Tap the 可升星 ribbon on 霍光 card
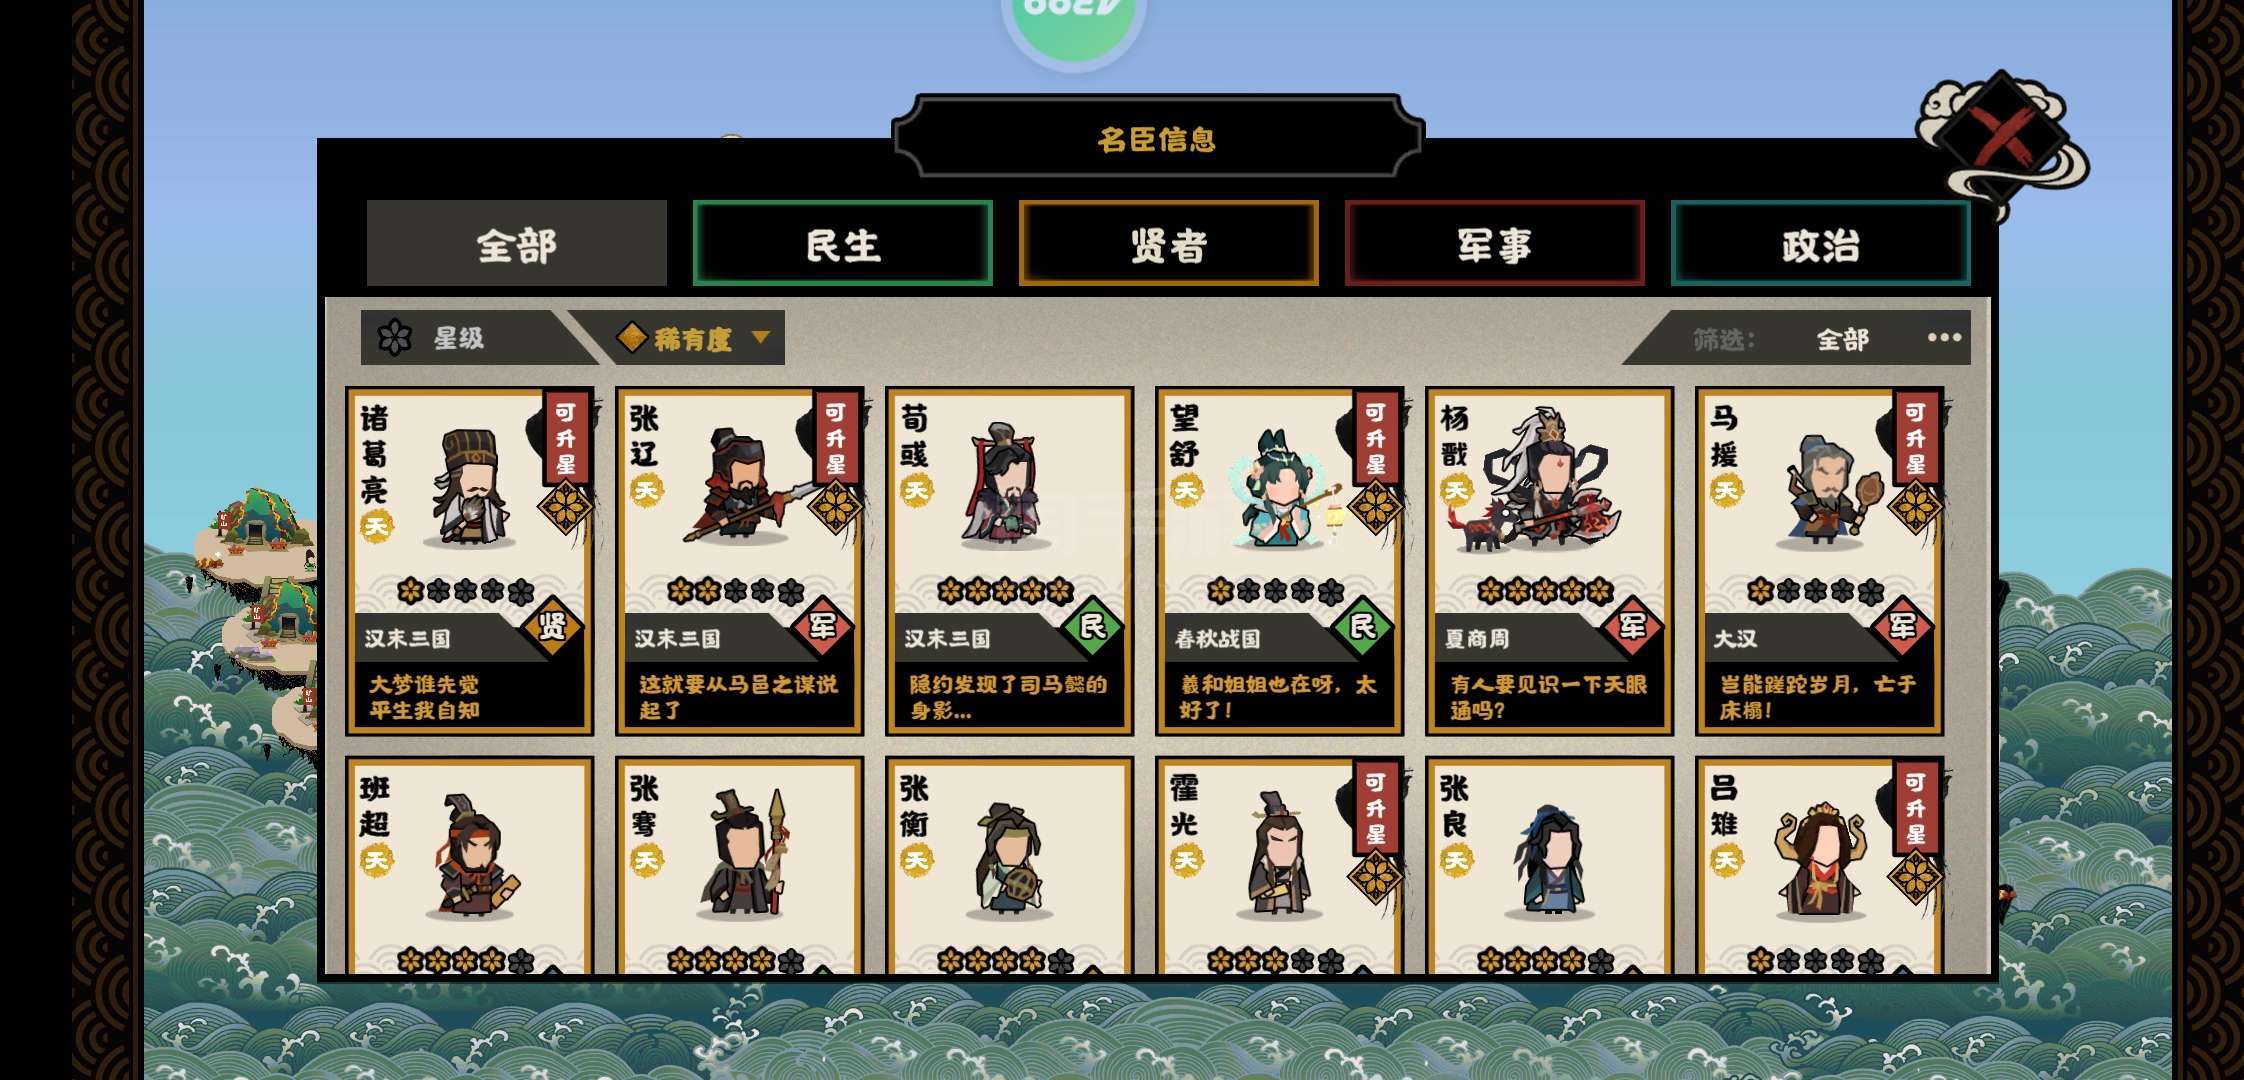 (x=1376, y=808)
